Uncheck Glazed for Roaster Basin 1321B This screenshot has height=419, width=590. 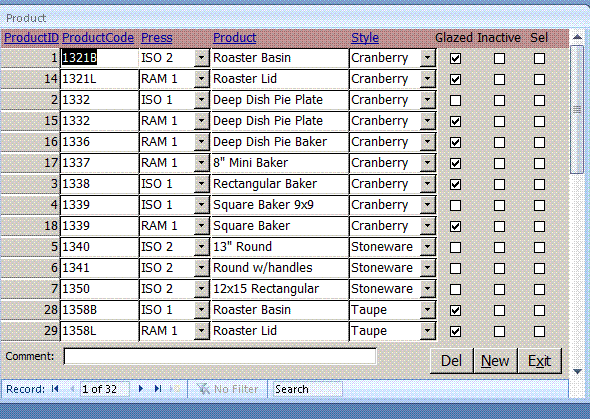tap(455, 58)
